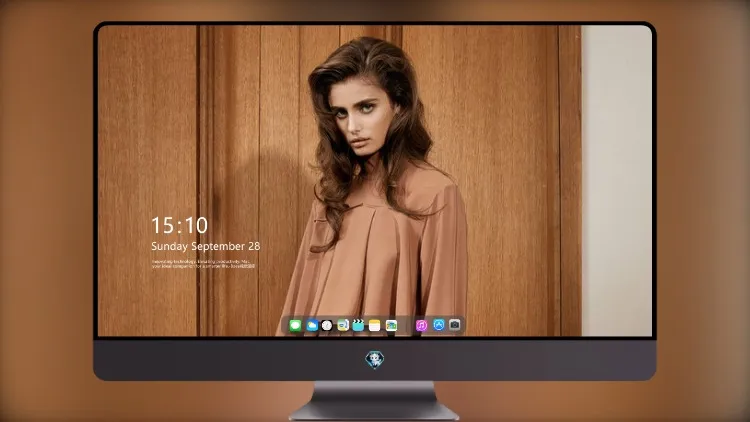Screen dimensions: 750x422
Task: Click the logo emblem on monitor chin
Action: pos(375,359)
